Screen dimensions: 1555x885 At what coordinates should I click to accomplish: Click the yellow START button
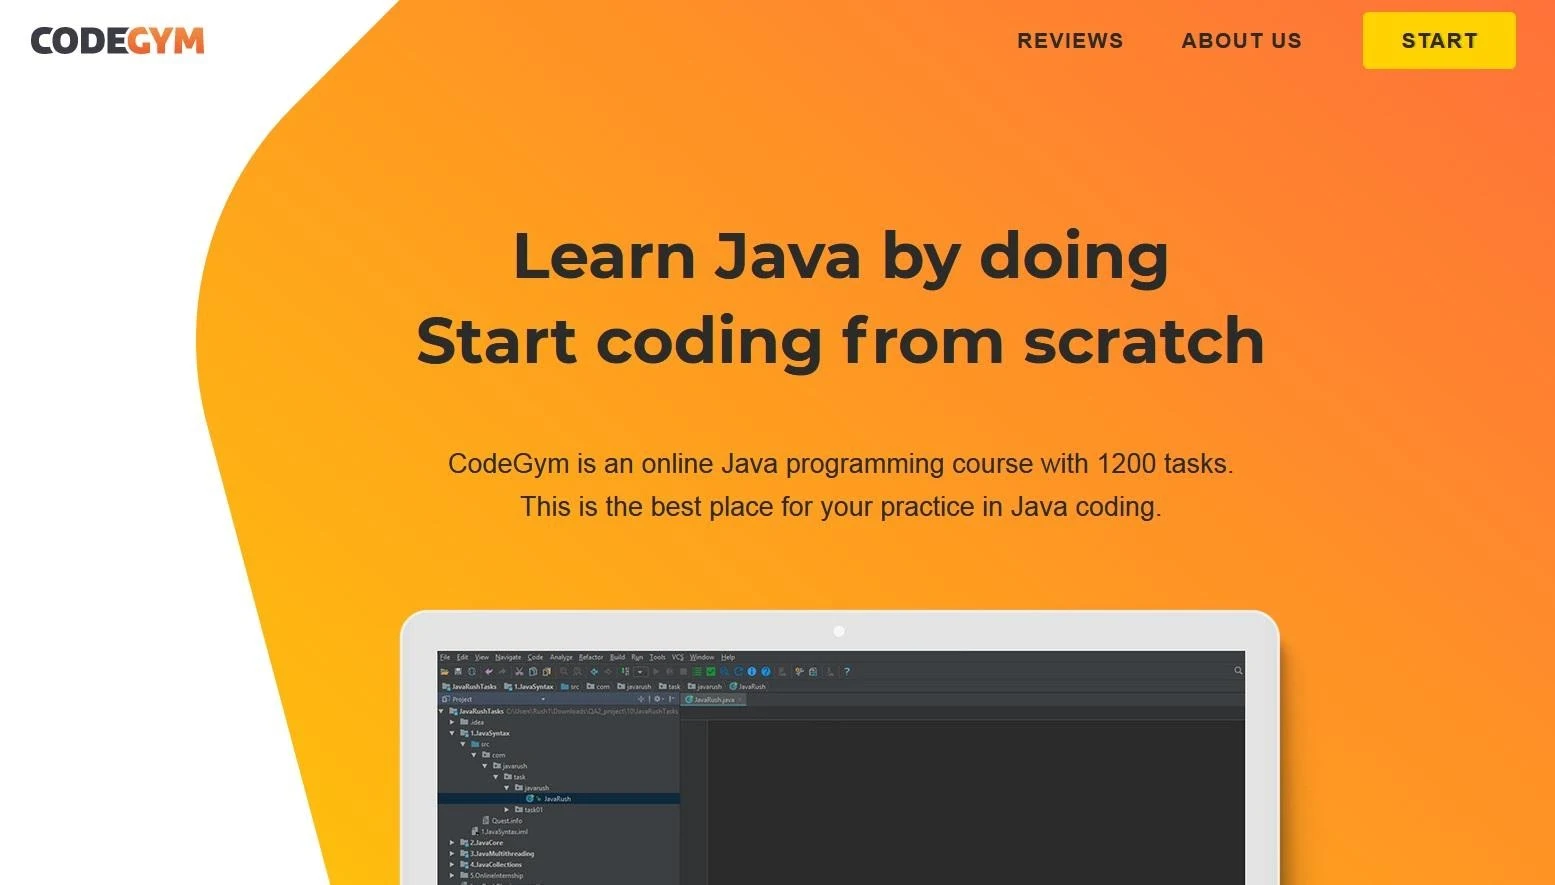coord(1438,41)
